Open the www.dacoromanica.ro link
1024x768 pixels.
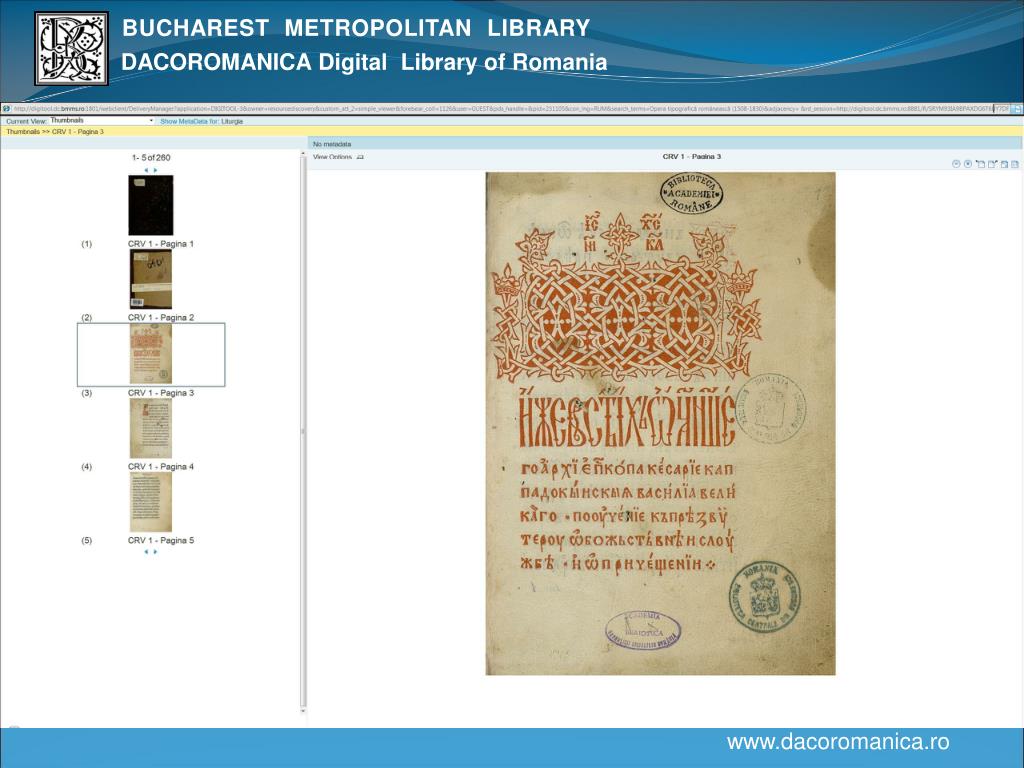click(x=838, y=743)
